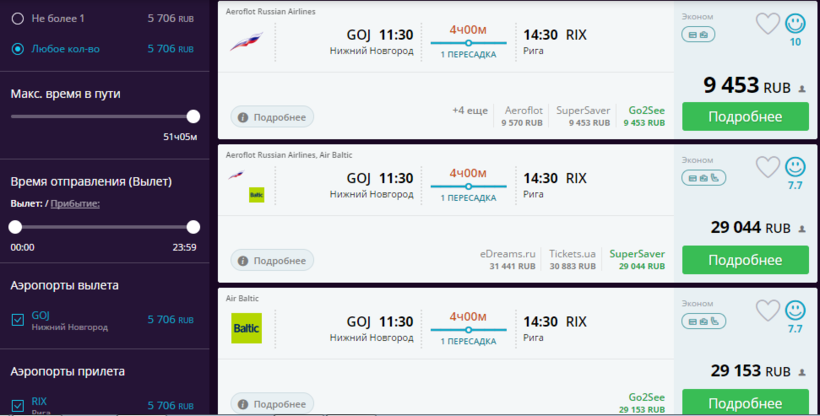This screenshot has width=820, height=416.
Task: Expand details with grey 'Подробнее' on first flight
Action: pyautogui.click(x=272, y=117)
